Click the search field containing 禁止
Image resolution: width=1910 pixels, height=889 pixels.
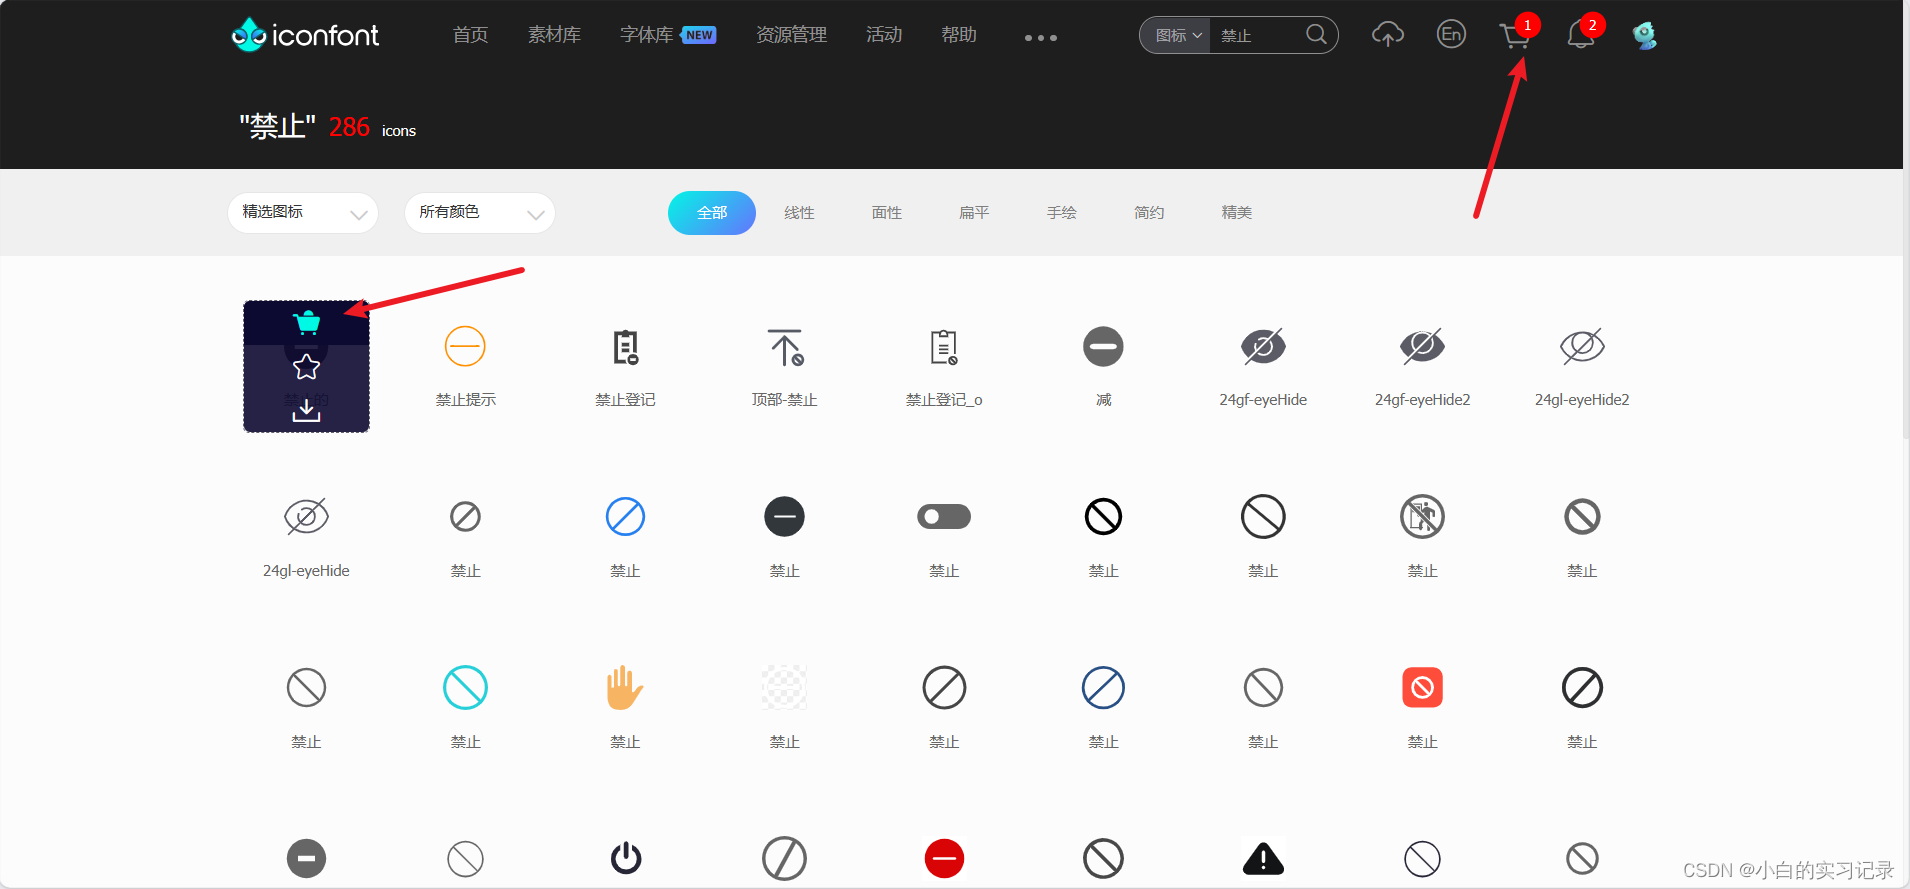pyautogui.click(x=1257, y=36)
